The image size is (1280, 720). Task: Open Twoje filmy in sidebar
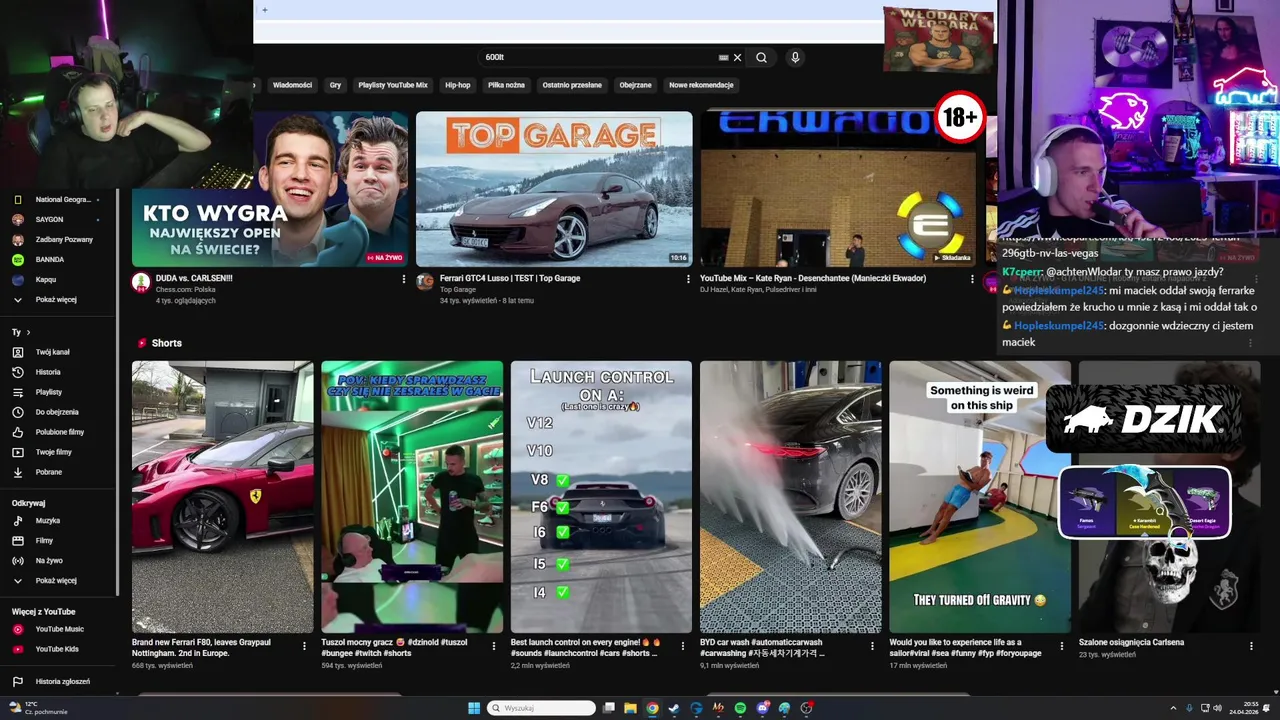click(x=53, y=452)
